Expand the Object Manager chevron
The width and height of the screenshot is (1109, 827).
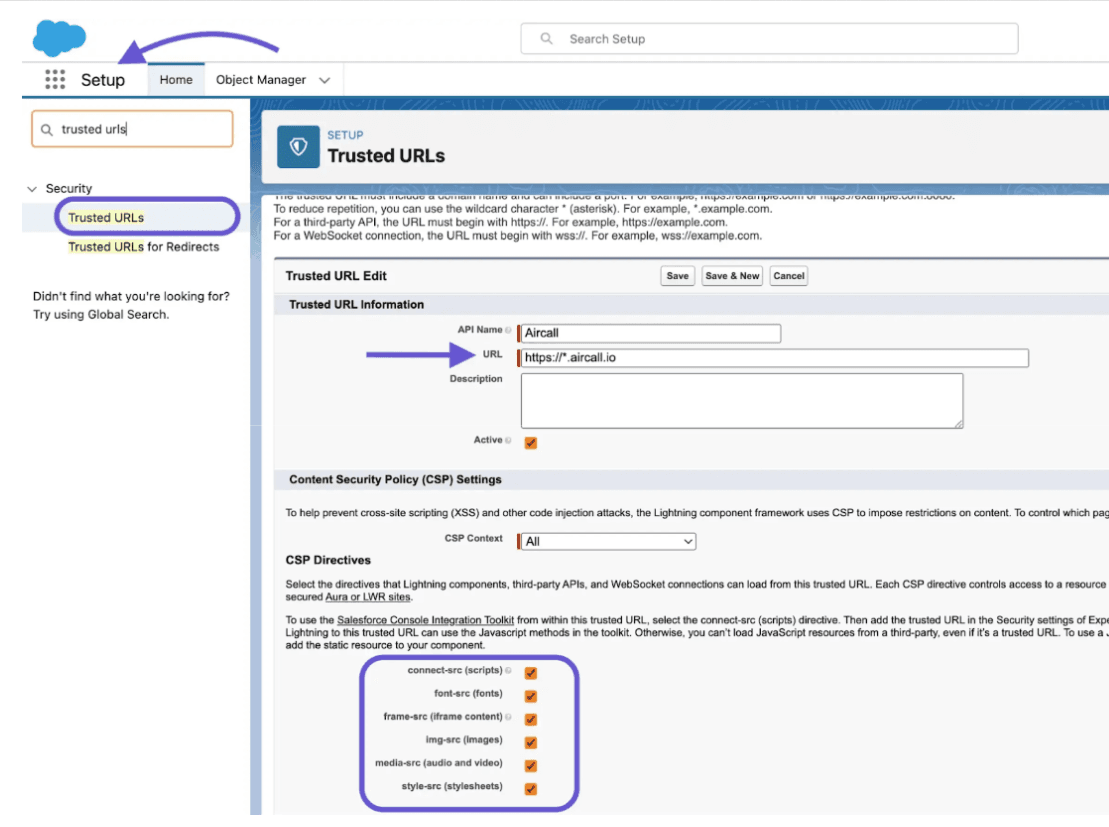tap(323, 79)
